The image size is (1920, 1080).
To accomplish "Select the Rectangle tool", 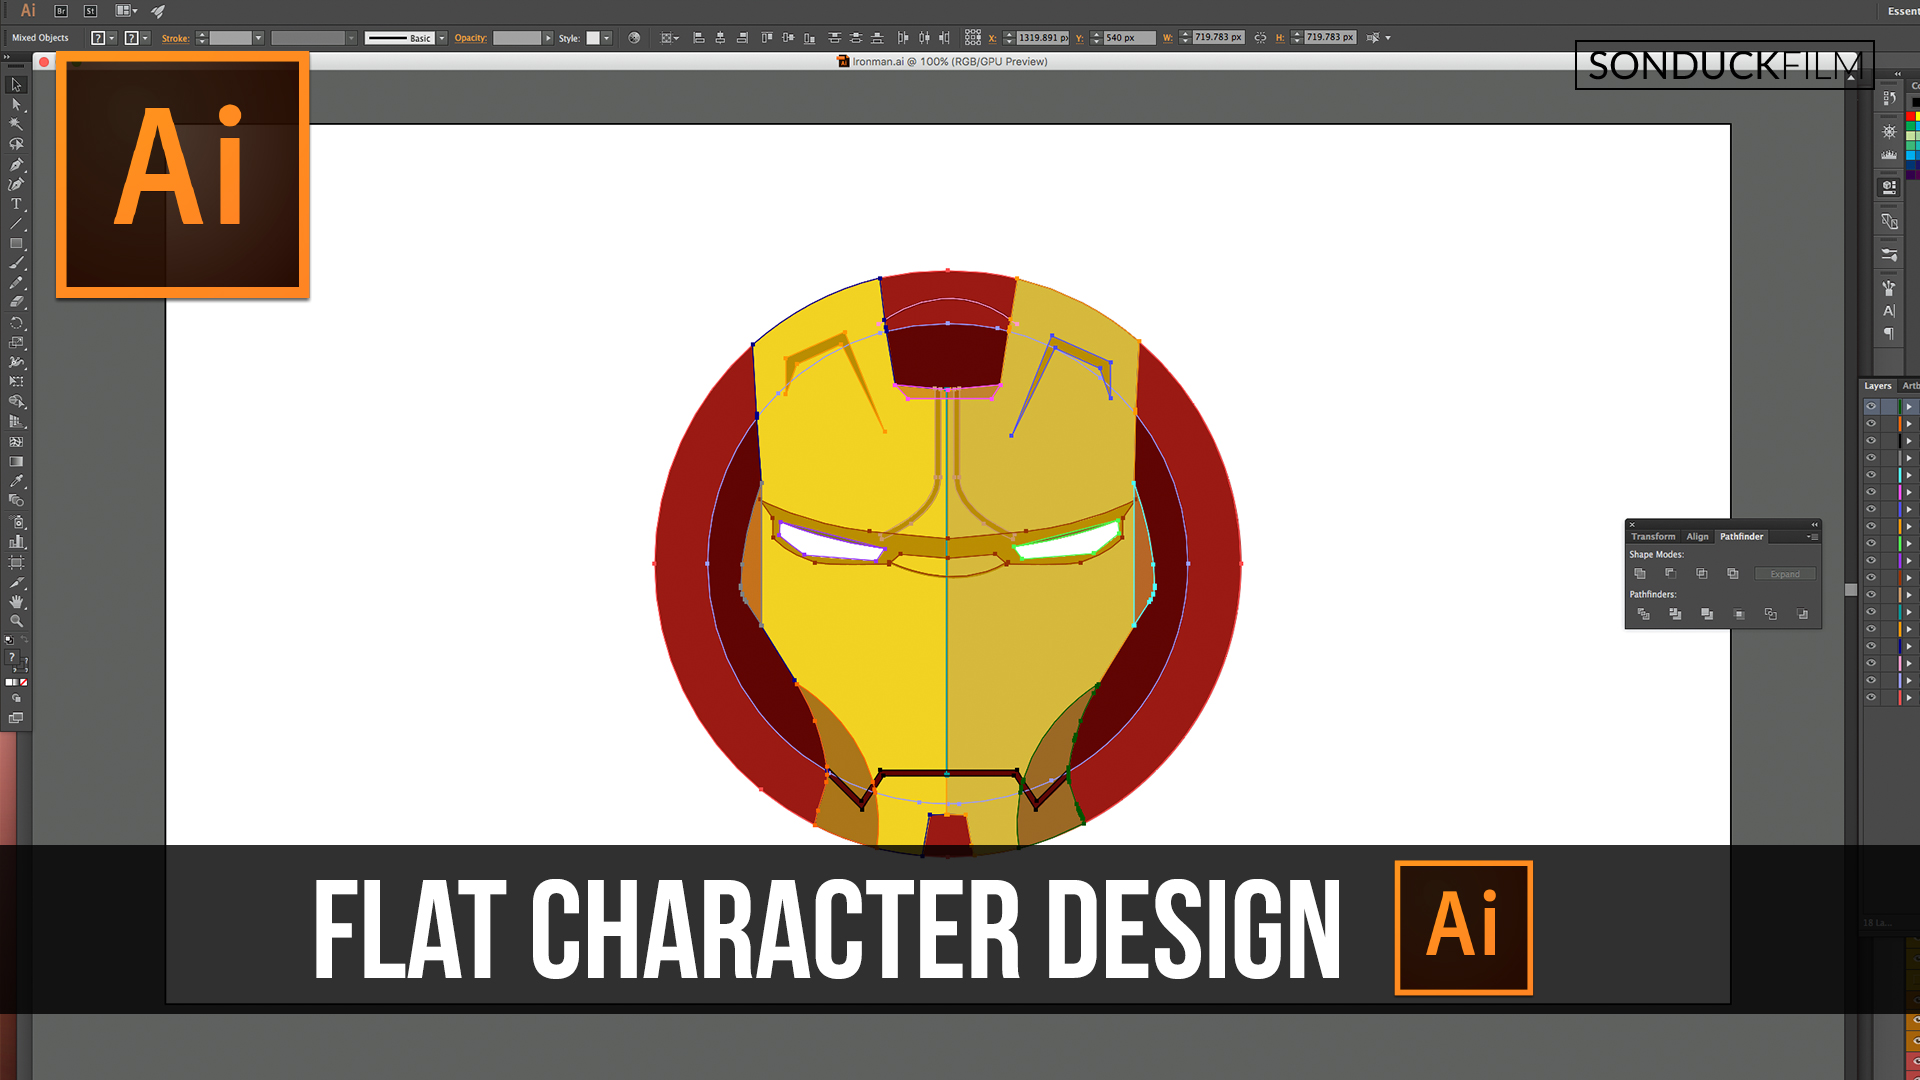I will pyautogui.click(x=16, y=243).
